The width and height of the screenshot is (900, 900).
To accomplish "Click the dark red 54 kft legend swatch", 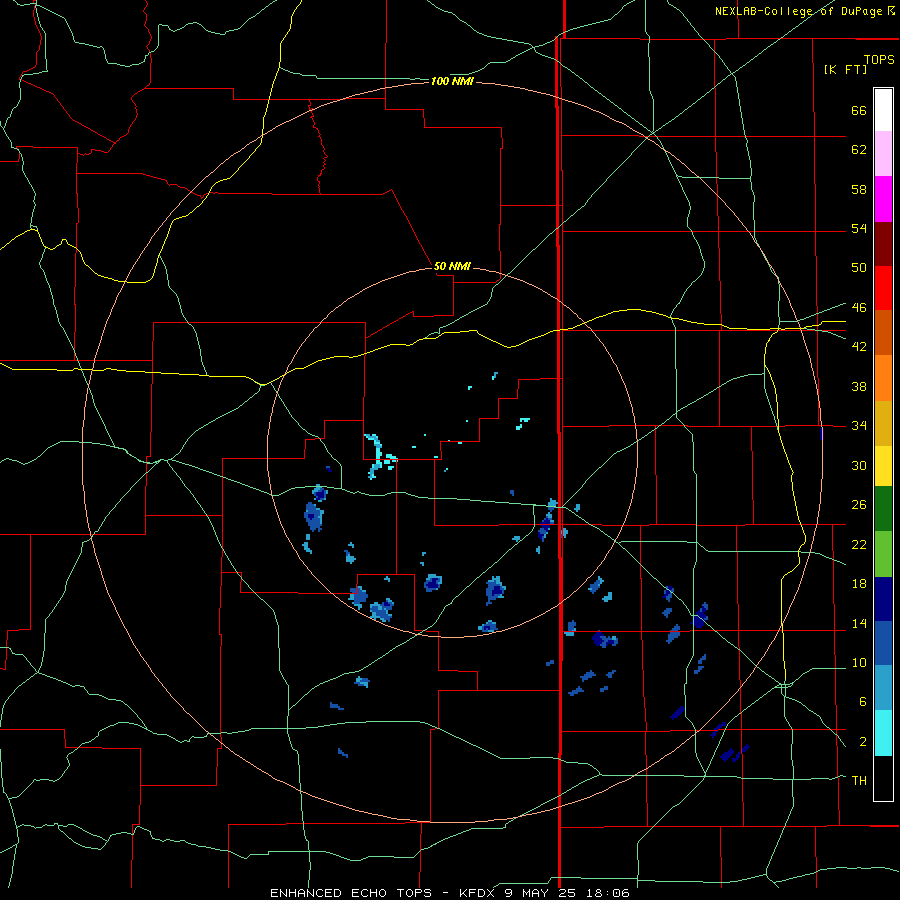I will point(883,243).
